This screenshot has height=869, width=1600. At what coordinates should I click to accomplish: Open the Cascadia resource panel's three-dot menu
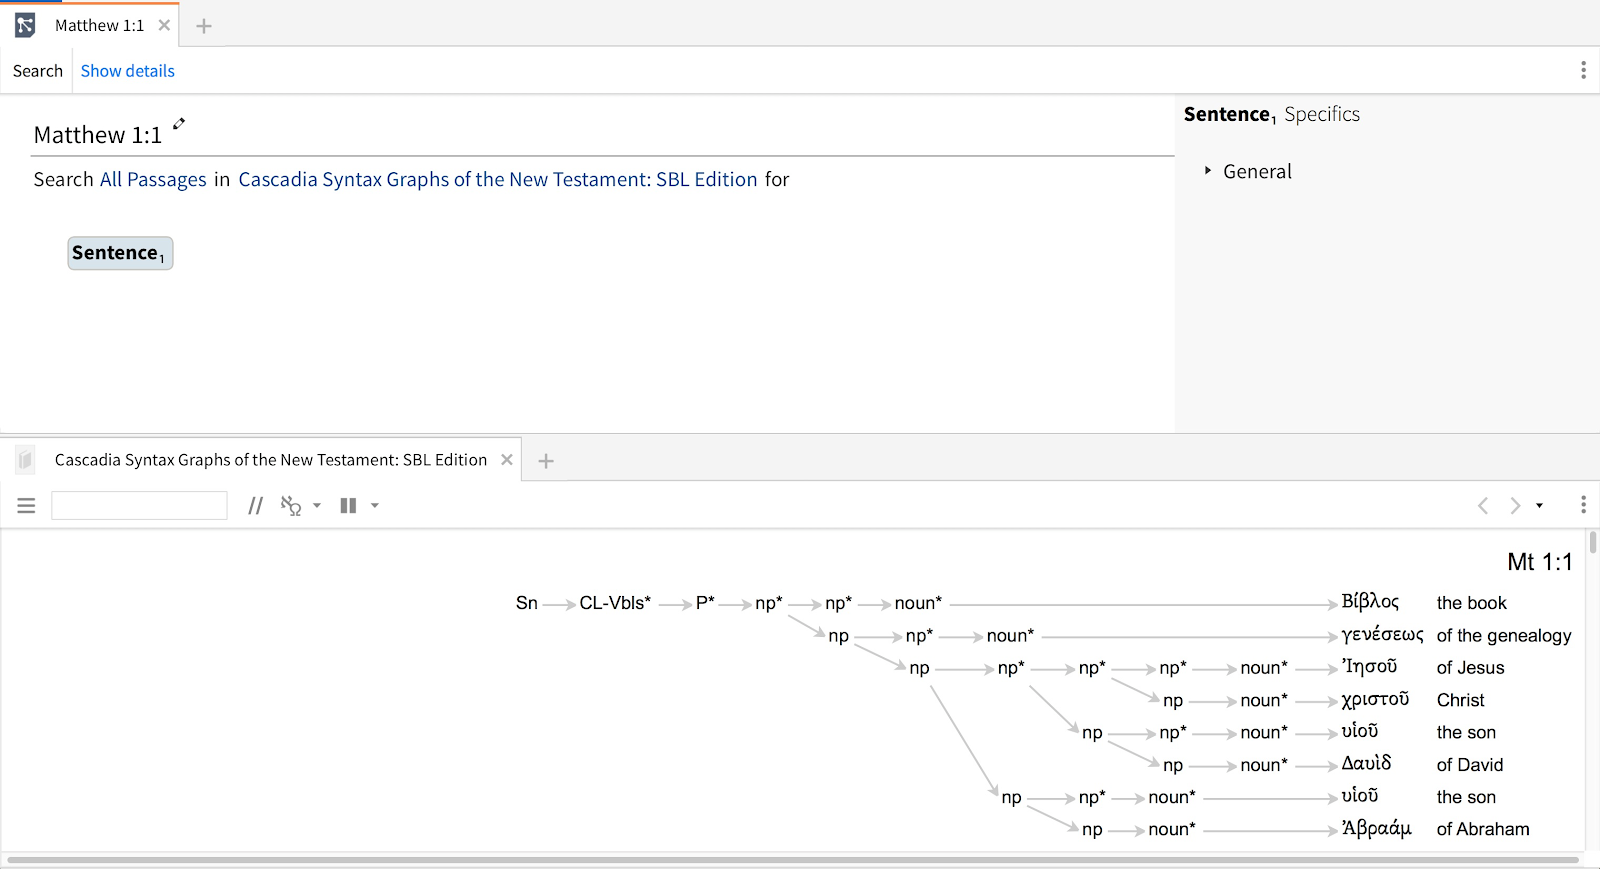[x=1583, y=505]
